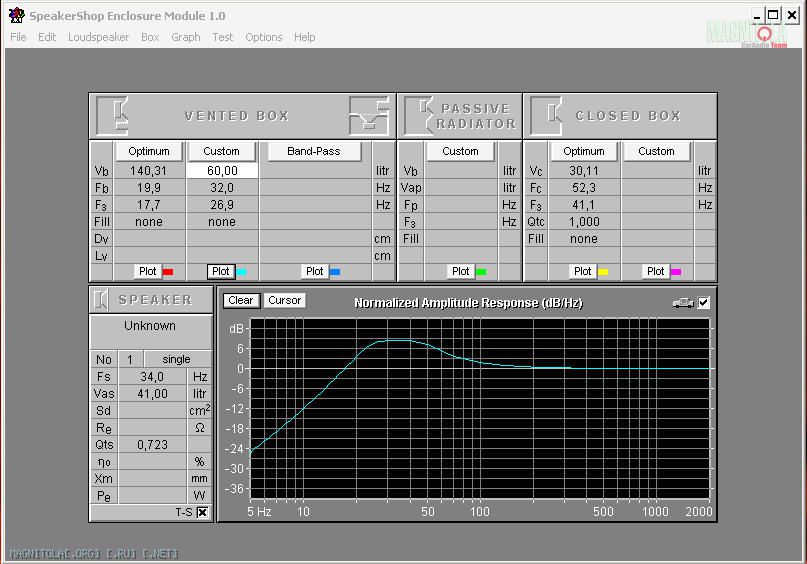807x564 pixels.
Task: Click the green passive radiator color swatch
Action: (481, 272)
